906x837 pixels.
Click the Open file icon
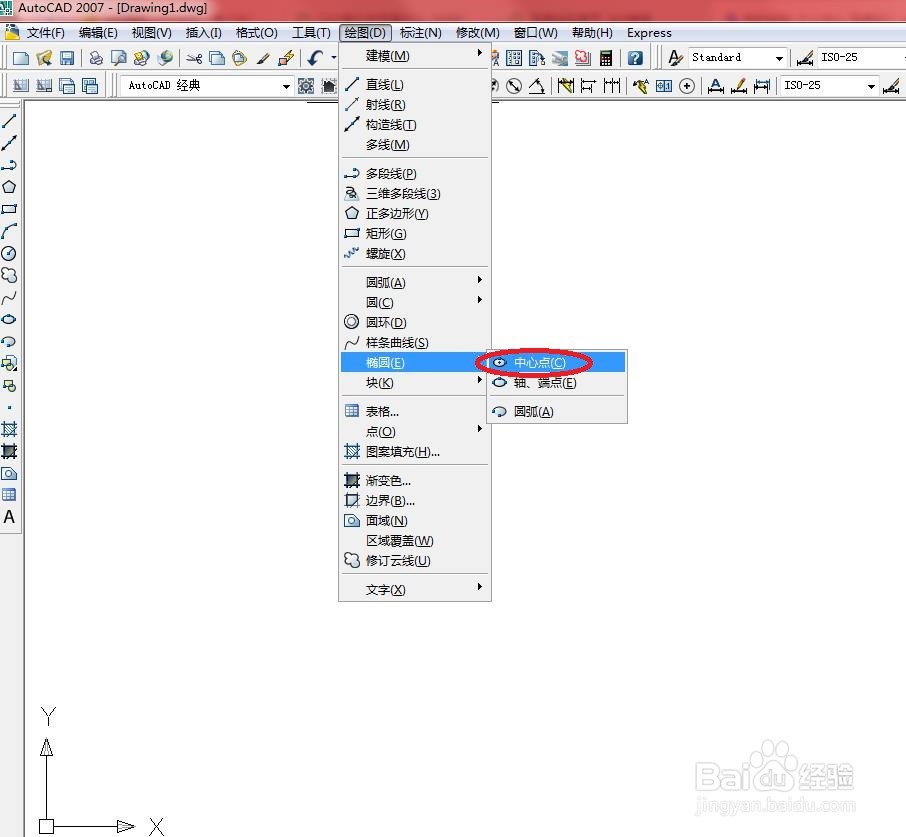pyautogui.click(x=44, y=58)
